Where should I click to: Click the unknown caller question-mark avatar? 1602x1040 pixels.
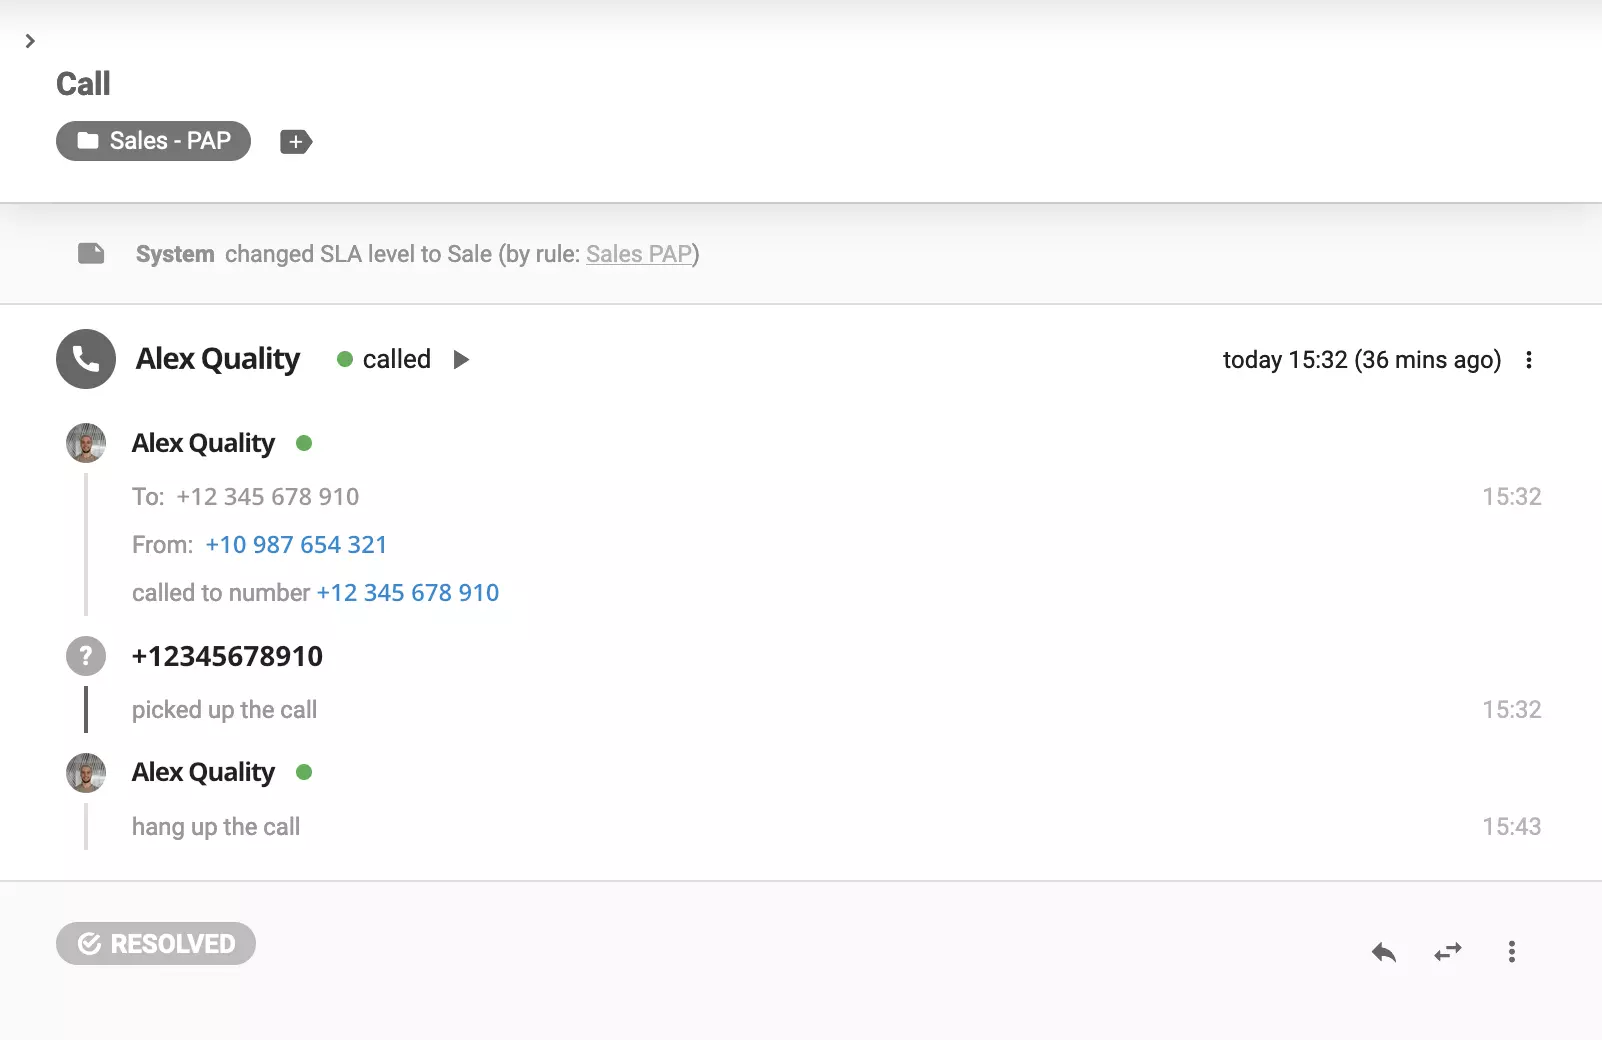pyautogui.click(x=85, y=656)
